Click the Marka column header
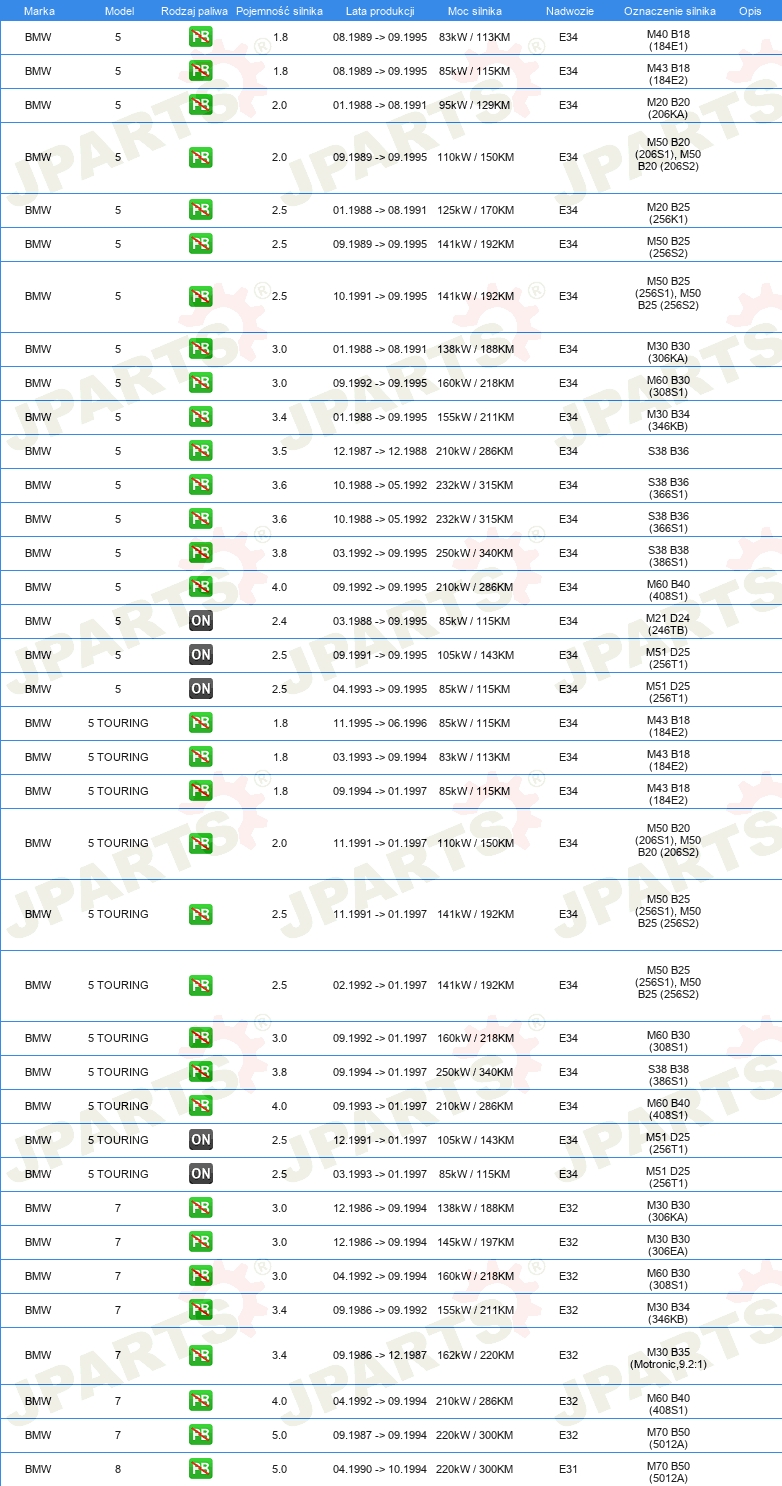The image size is (782, 1486). [38, 10]
